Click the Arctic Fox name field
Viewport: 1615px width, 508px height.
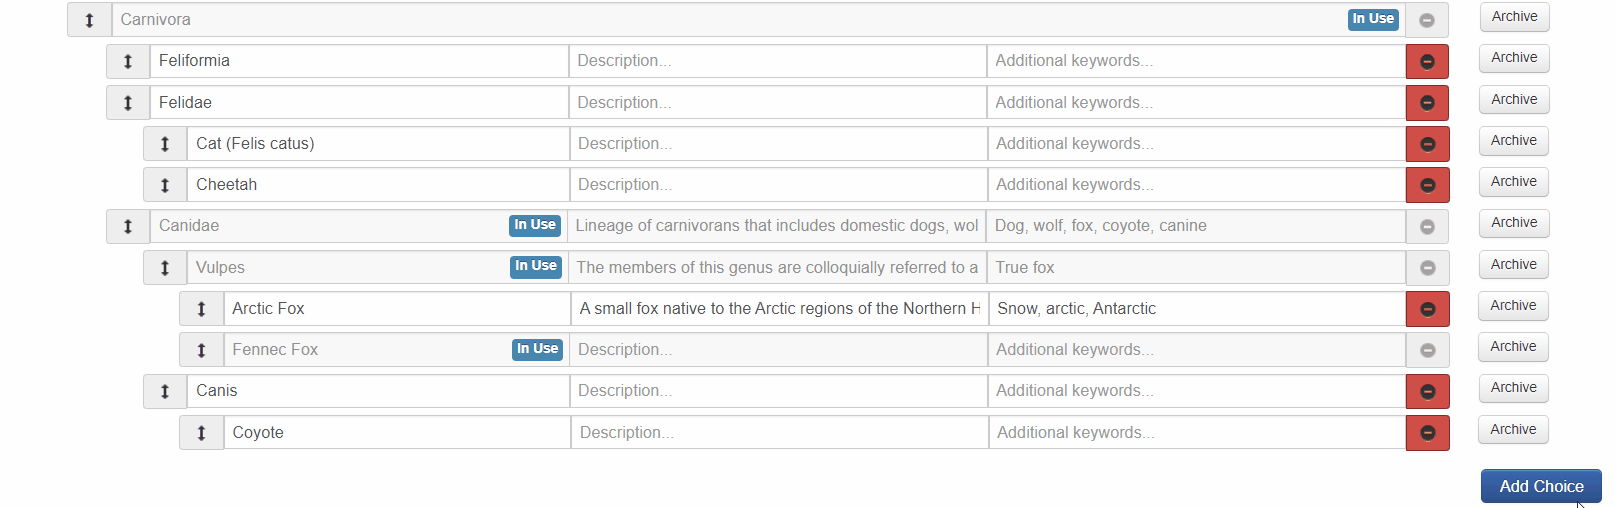396,309
